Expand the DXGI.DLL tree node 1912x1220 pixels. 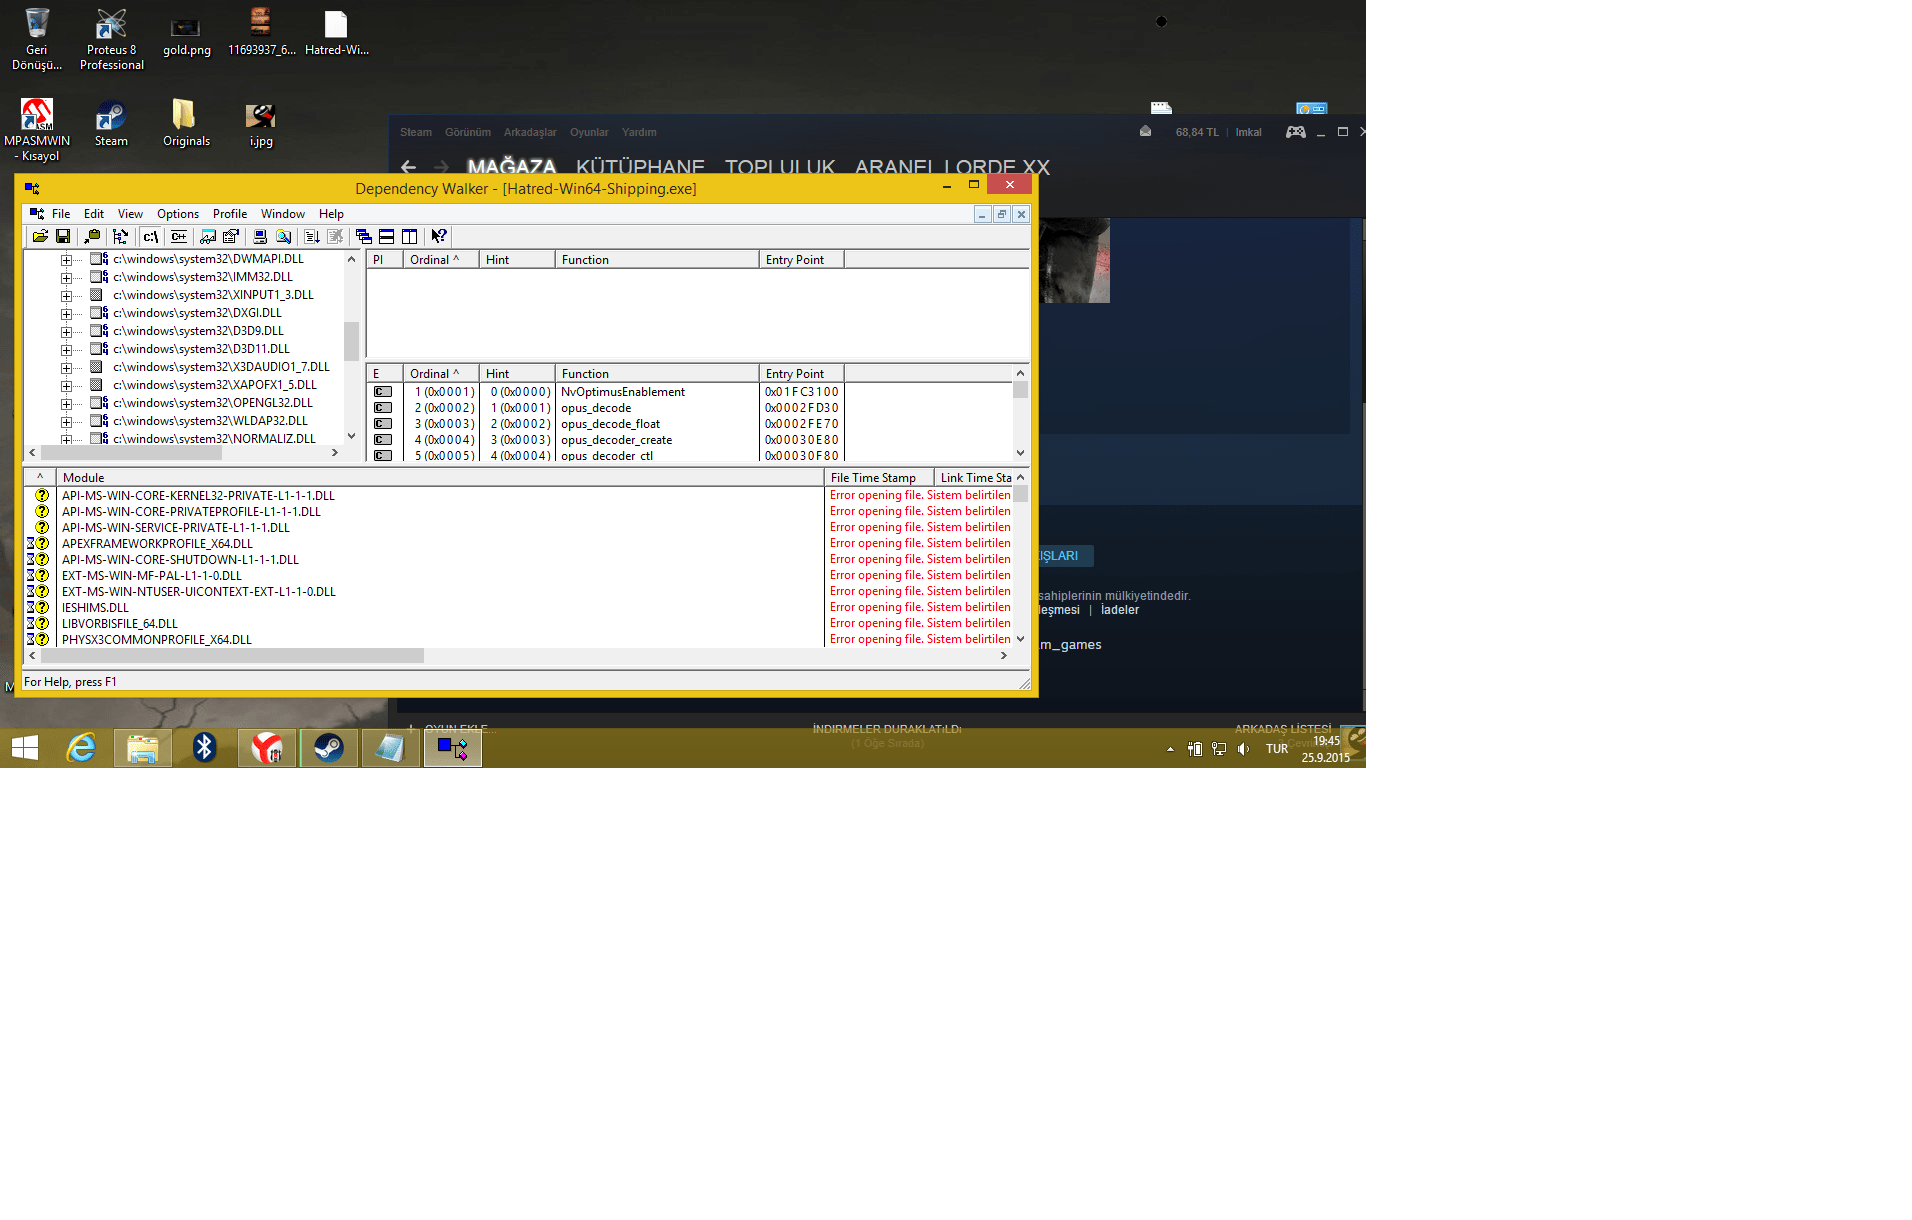pos(66,314)
